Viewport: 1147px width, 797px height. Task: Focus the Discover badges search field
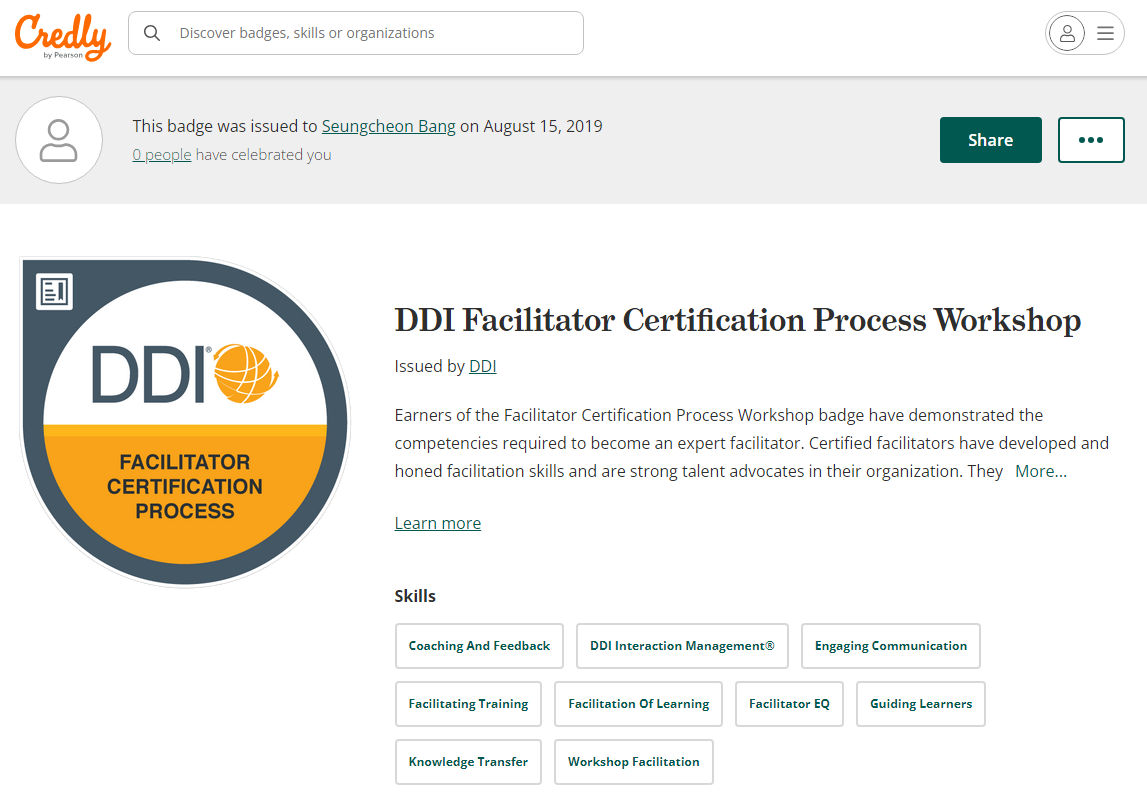(356, 33)
